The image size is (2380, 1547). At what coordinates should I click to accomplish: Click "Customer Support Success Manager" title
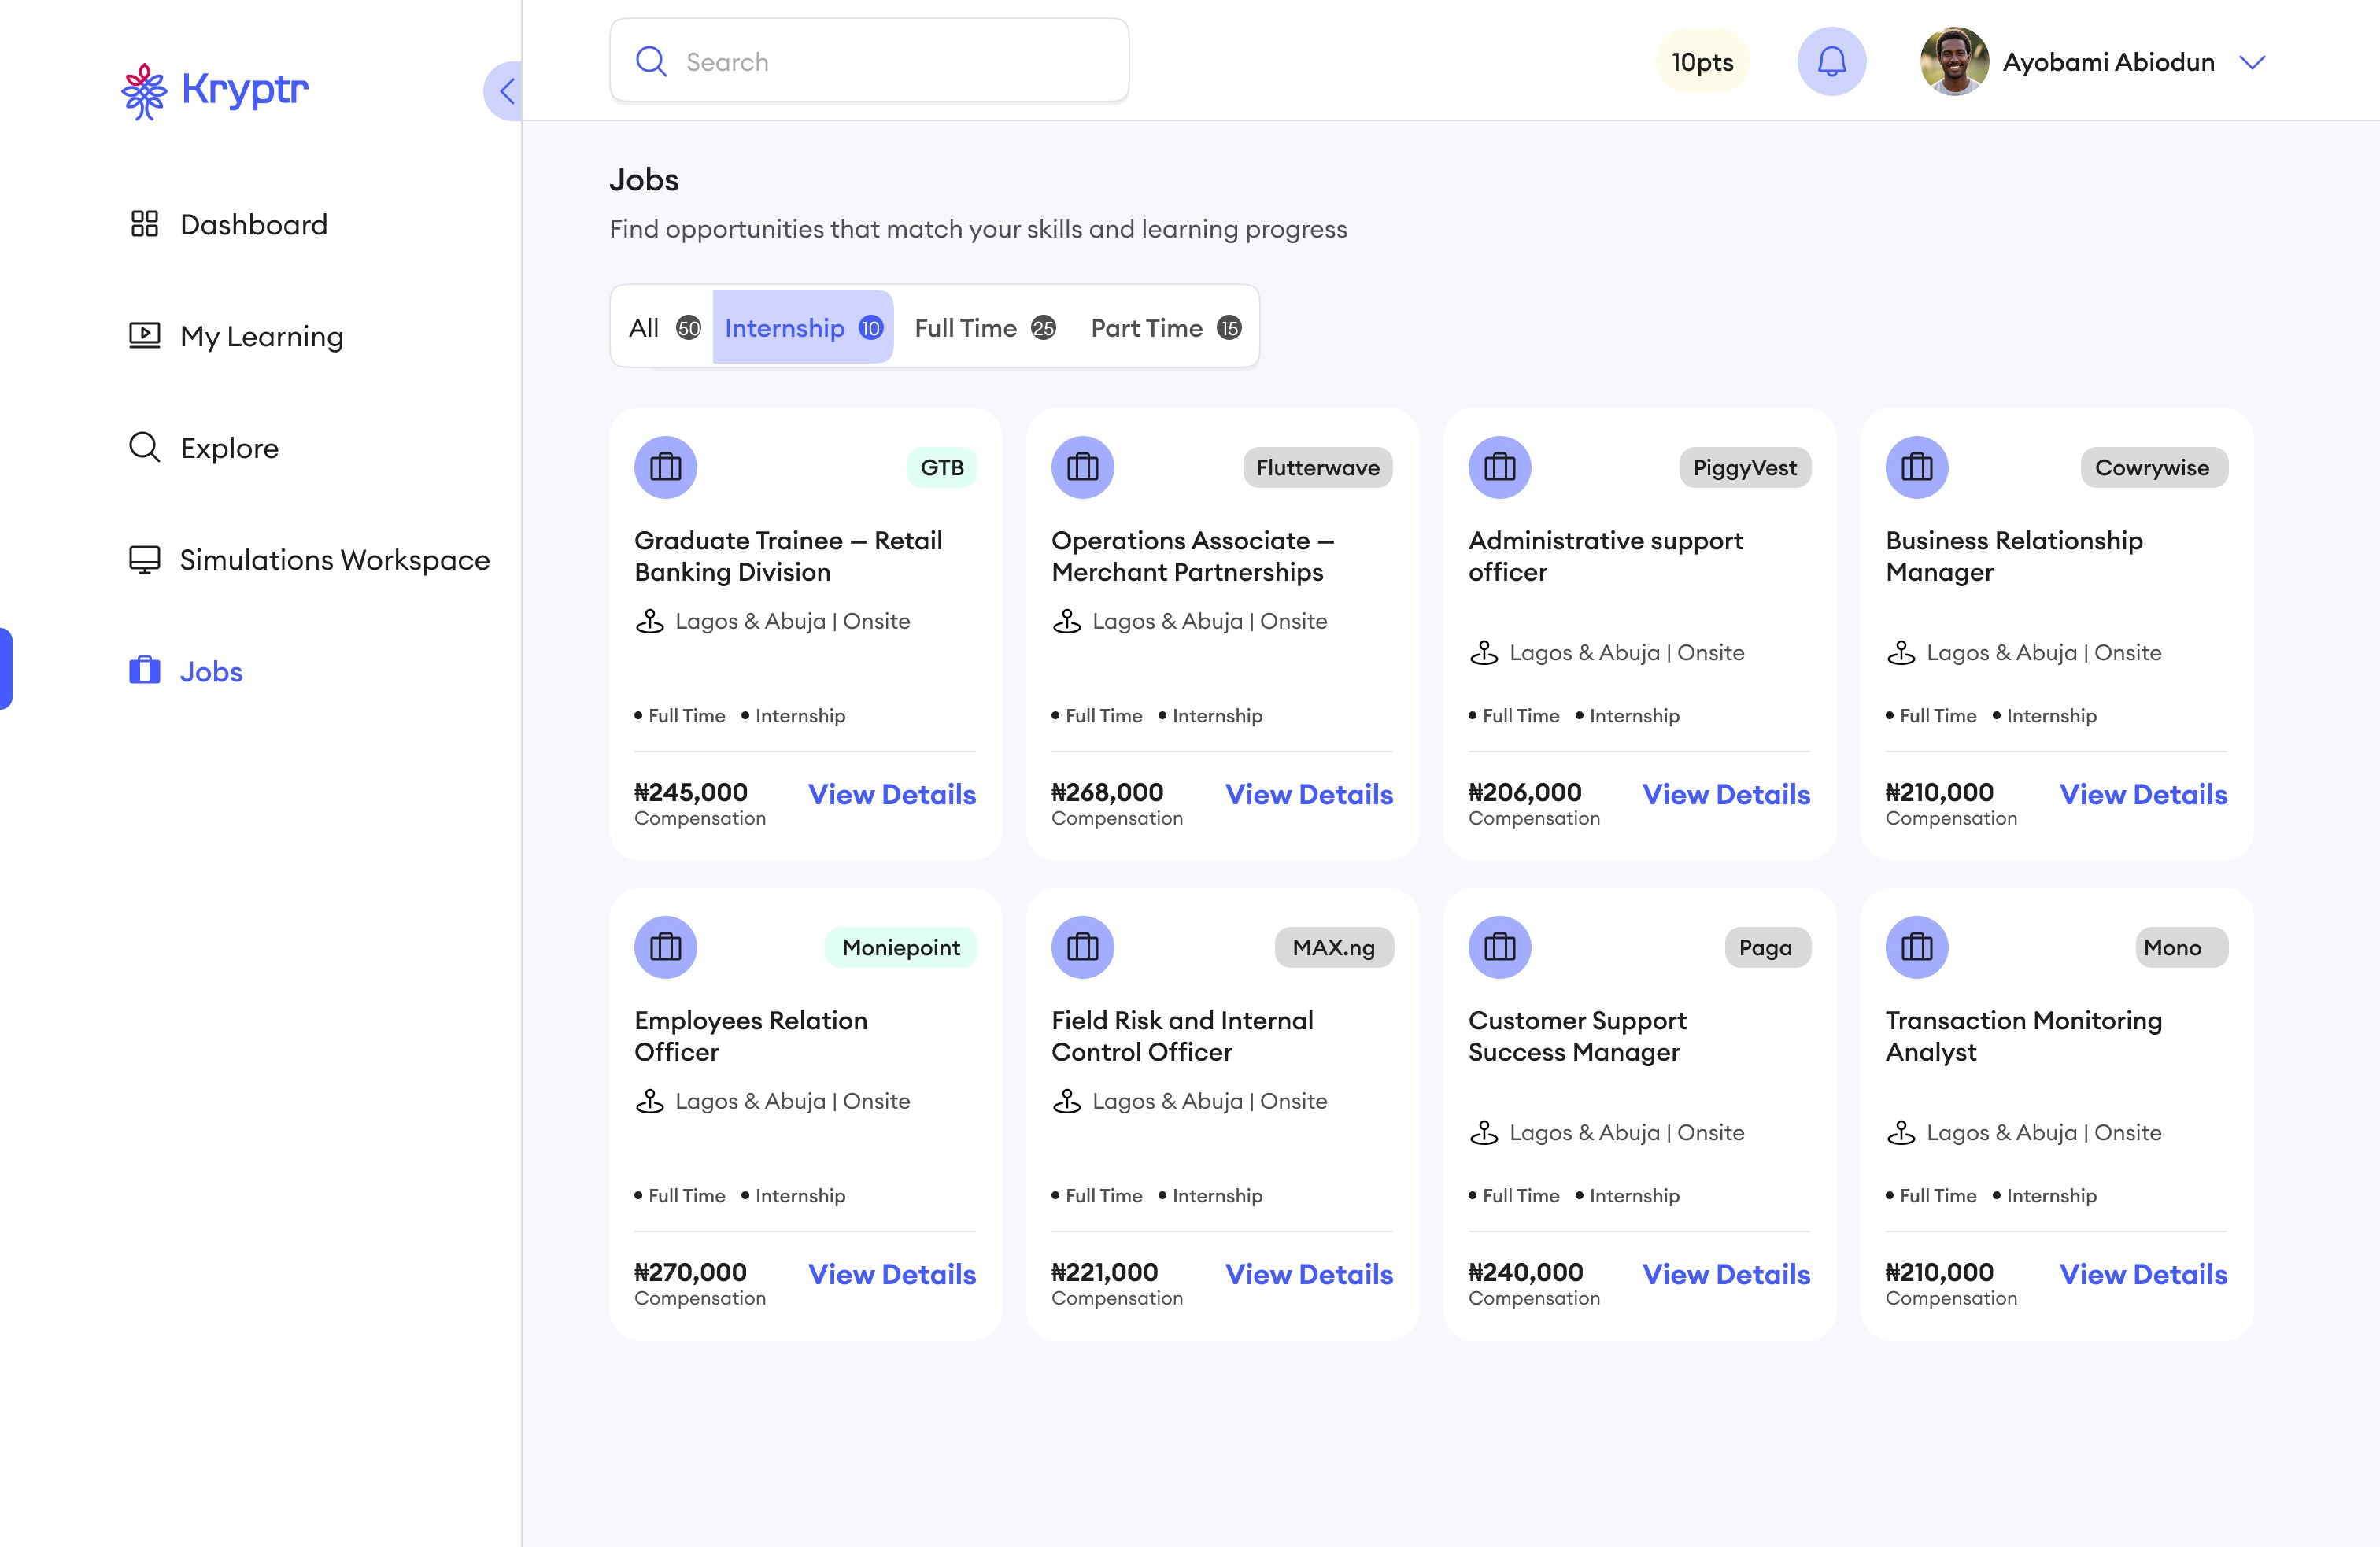1577,1036
